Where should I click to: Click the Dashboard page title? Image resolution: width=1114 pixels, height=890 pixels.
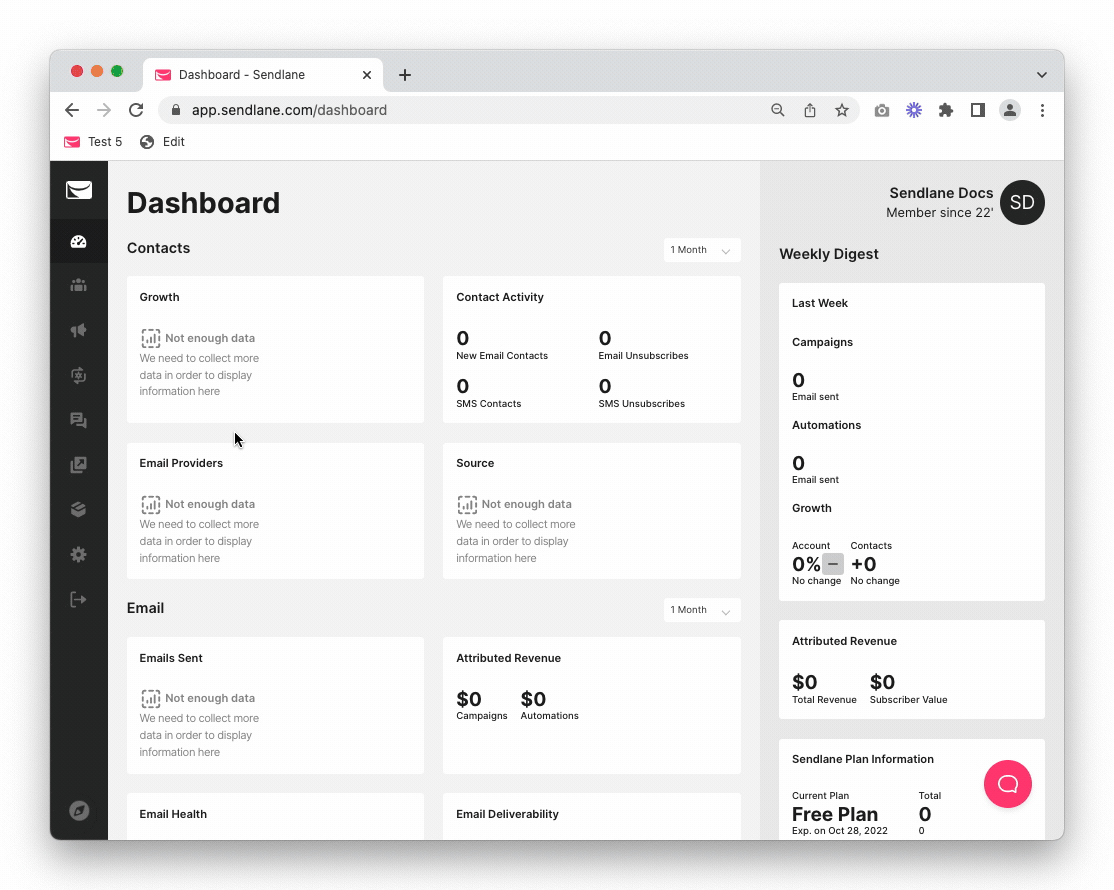pos(203,203)
